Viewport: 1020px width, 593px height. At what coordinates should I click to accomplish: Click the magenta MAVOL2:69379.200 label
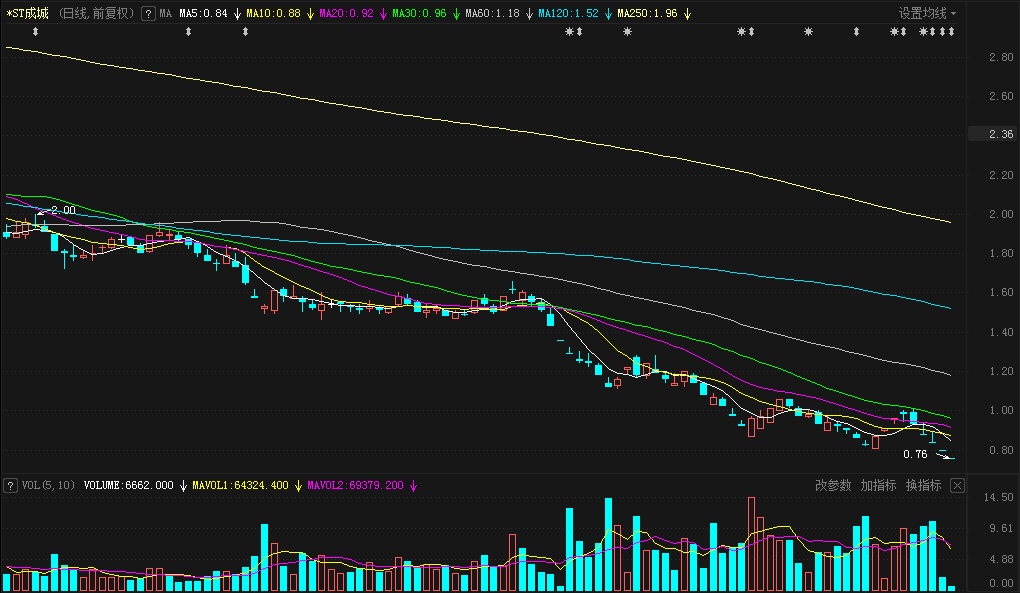tap(355, 485)
